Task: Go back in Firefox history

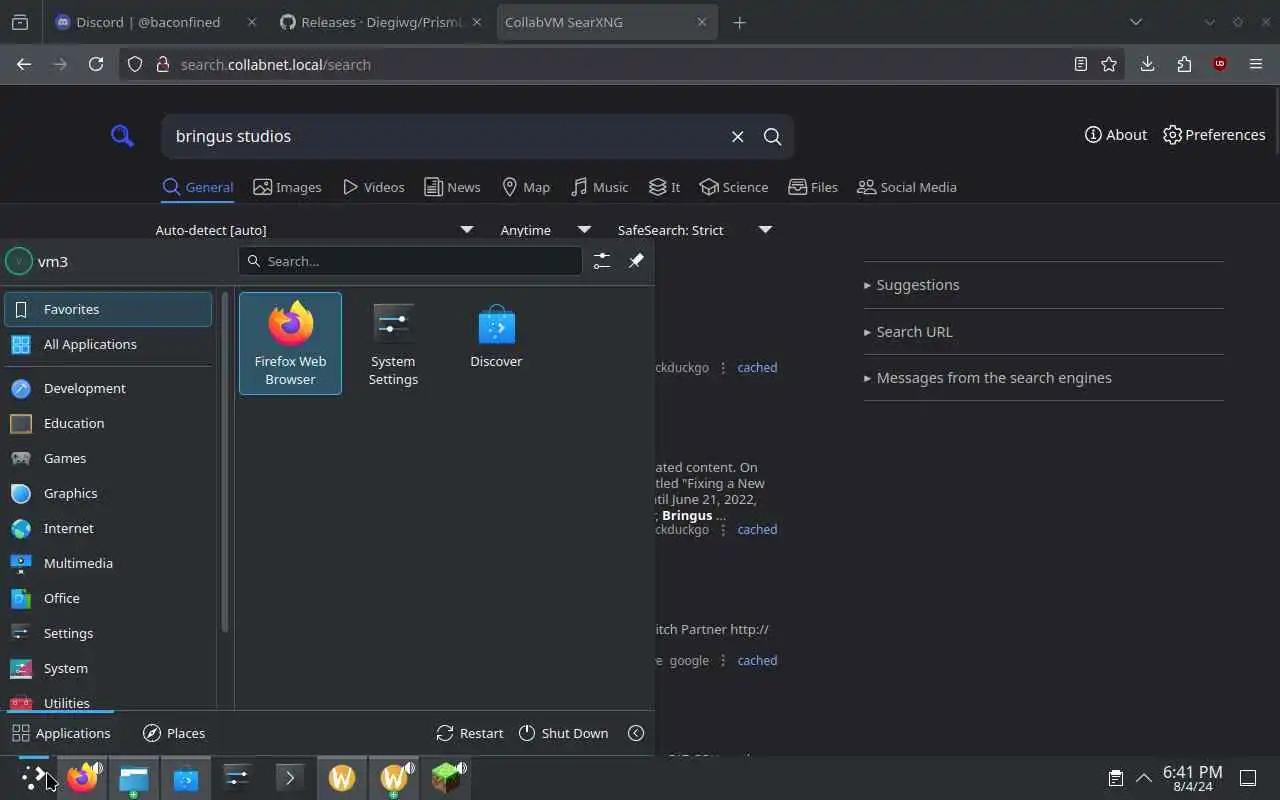Action: coord(24,64)
